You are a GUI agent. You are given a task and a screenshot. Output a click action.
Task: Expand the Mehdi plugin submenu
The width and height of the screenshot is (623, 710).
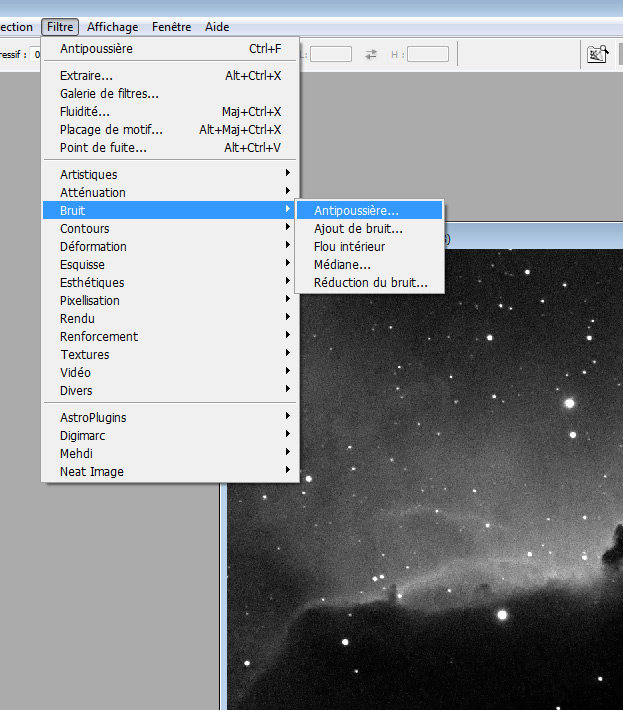coord(170,454)
